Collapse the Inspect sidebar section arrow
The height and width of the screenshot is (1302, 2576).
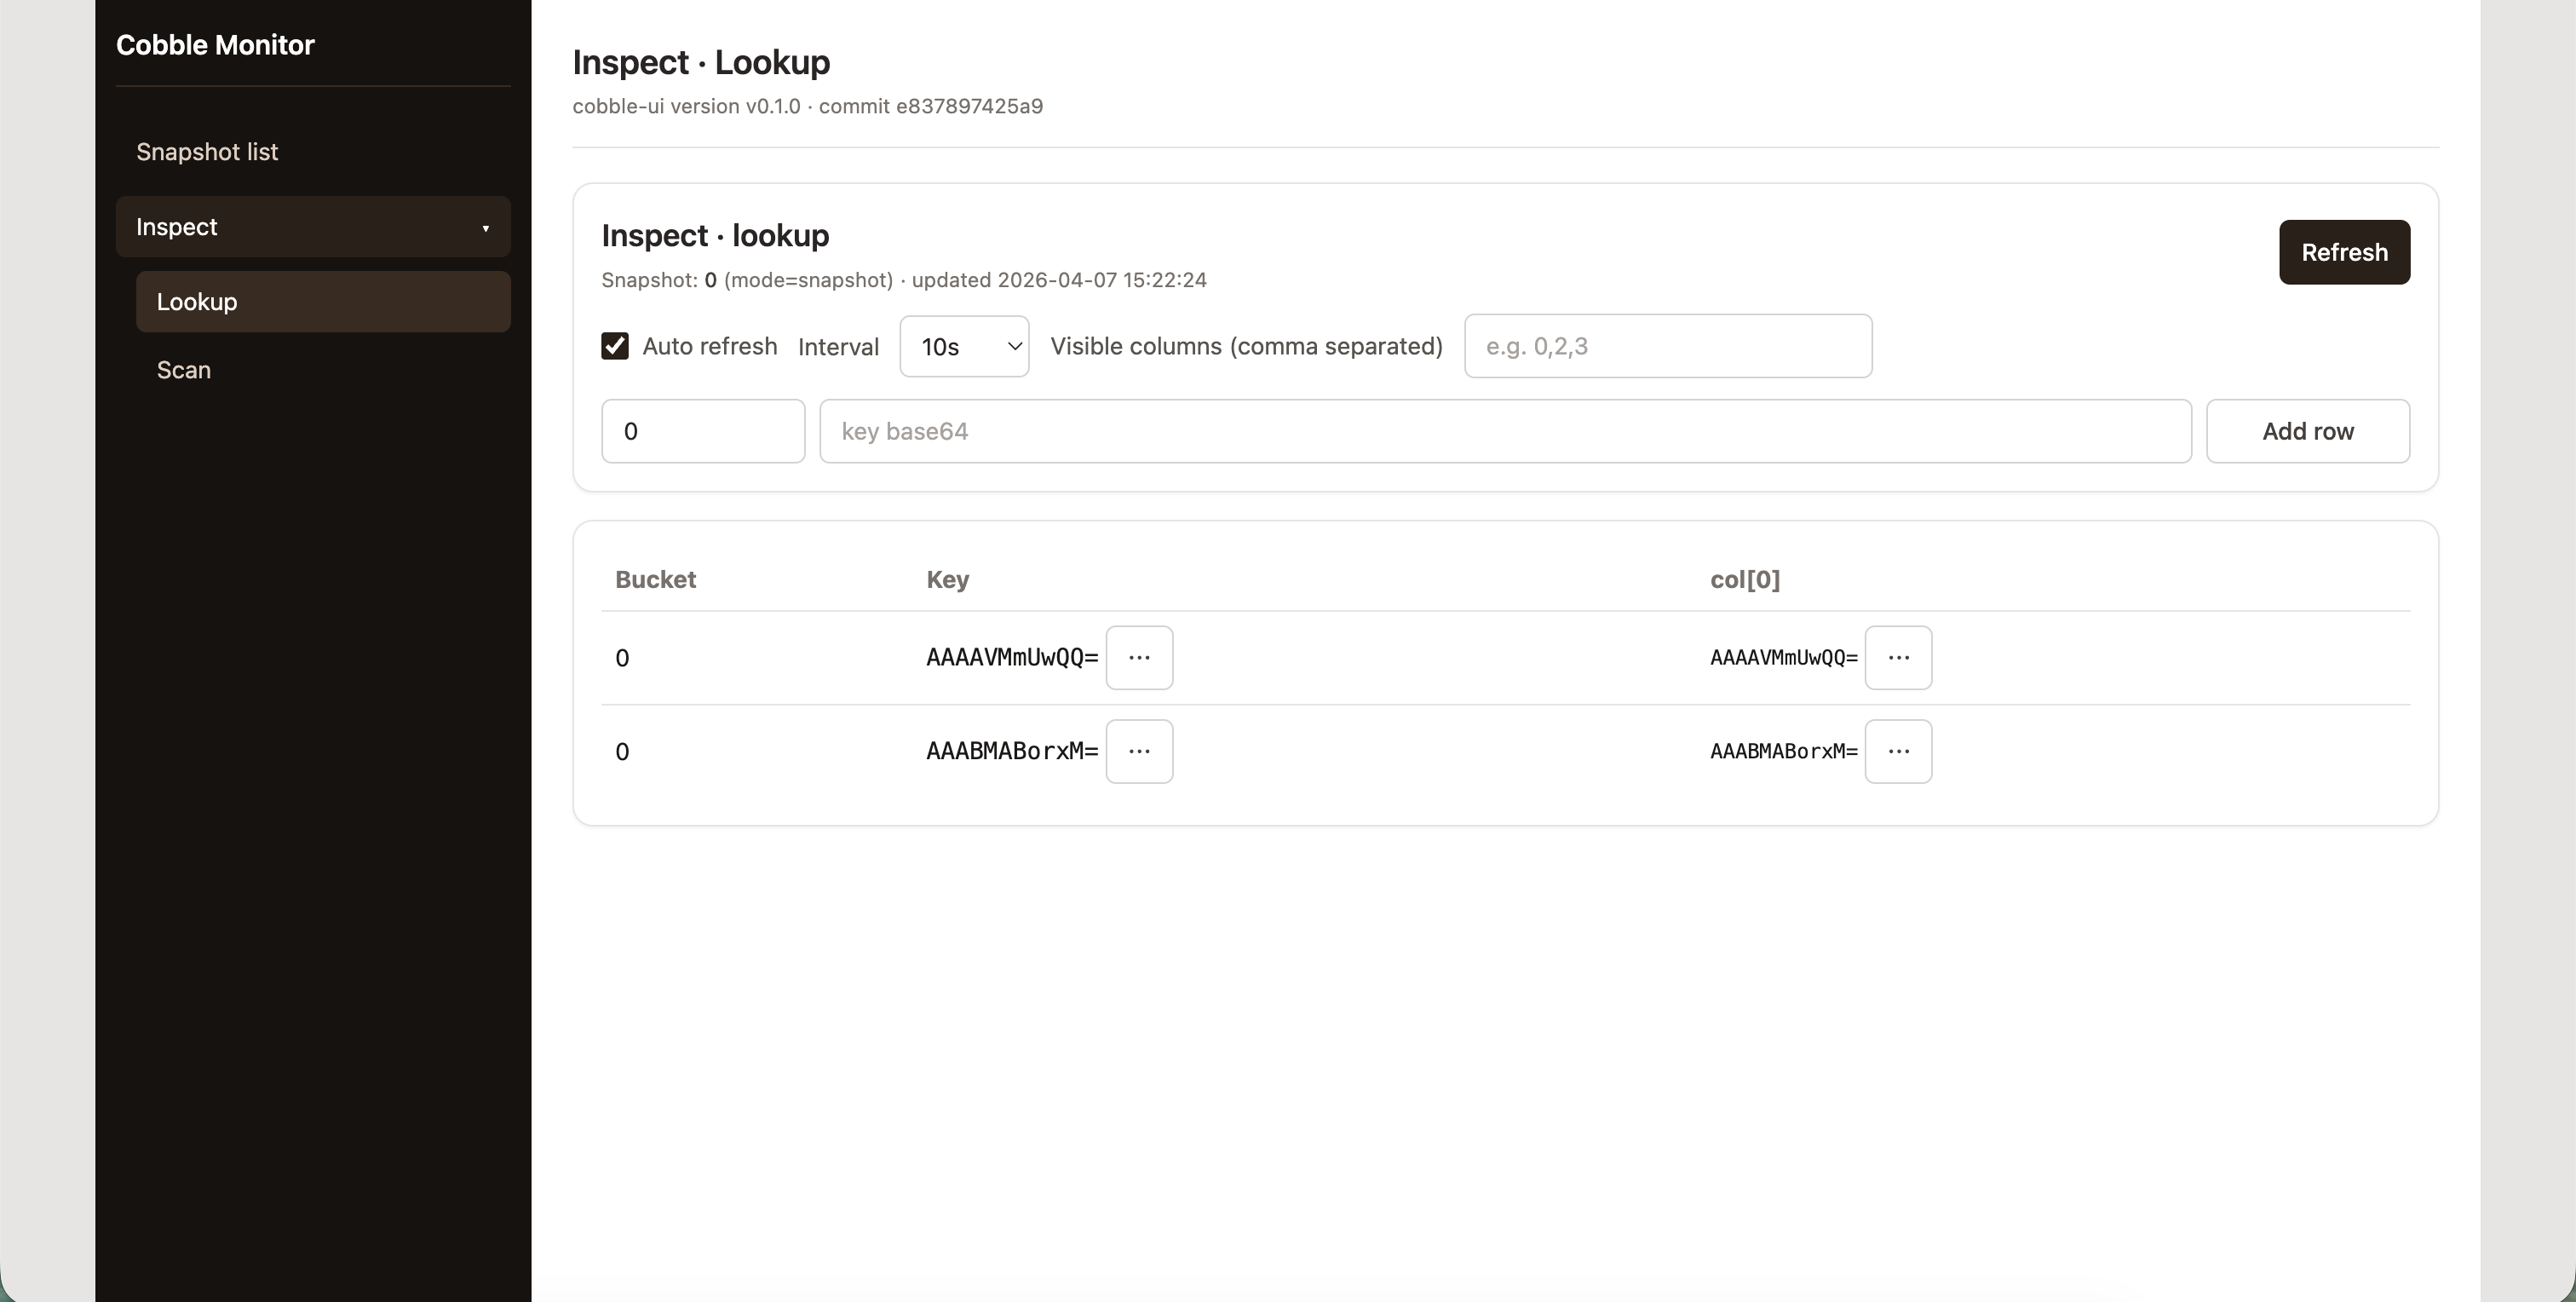486,228
